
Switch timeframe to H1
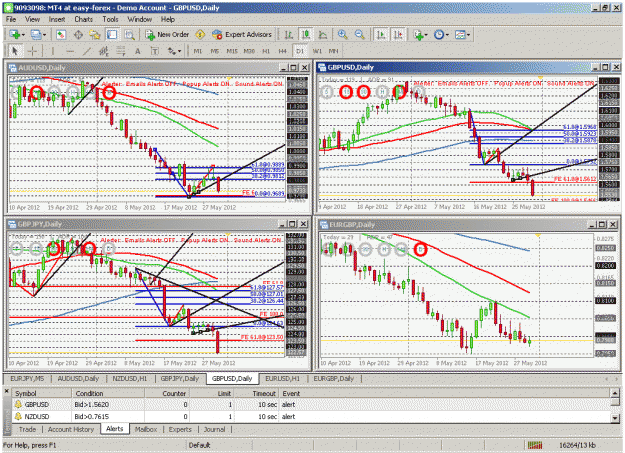tap(266, 51)
